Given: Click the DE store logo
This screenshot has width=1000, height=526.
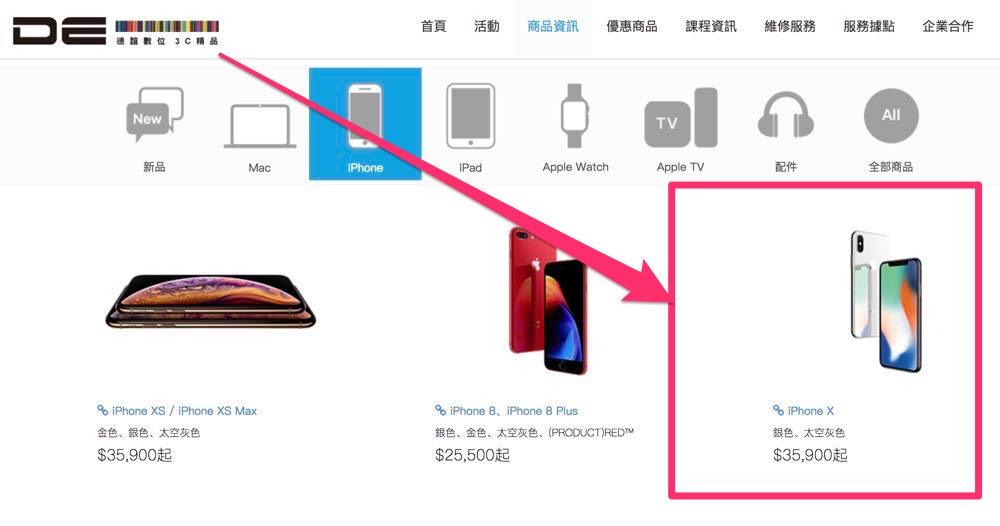Looking at the screenshot, I should pos(116,32).
